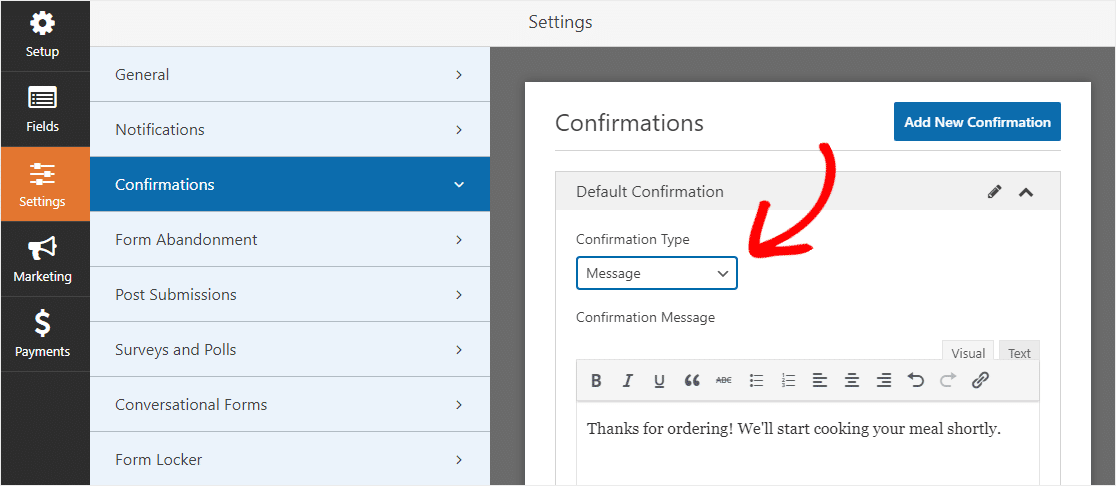Image resolution: width=1116 pixels, height=486 pixels.
Task: Collapse the Default Confirmation panel
Action: (x=1026, y=191)
